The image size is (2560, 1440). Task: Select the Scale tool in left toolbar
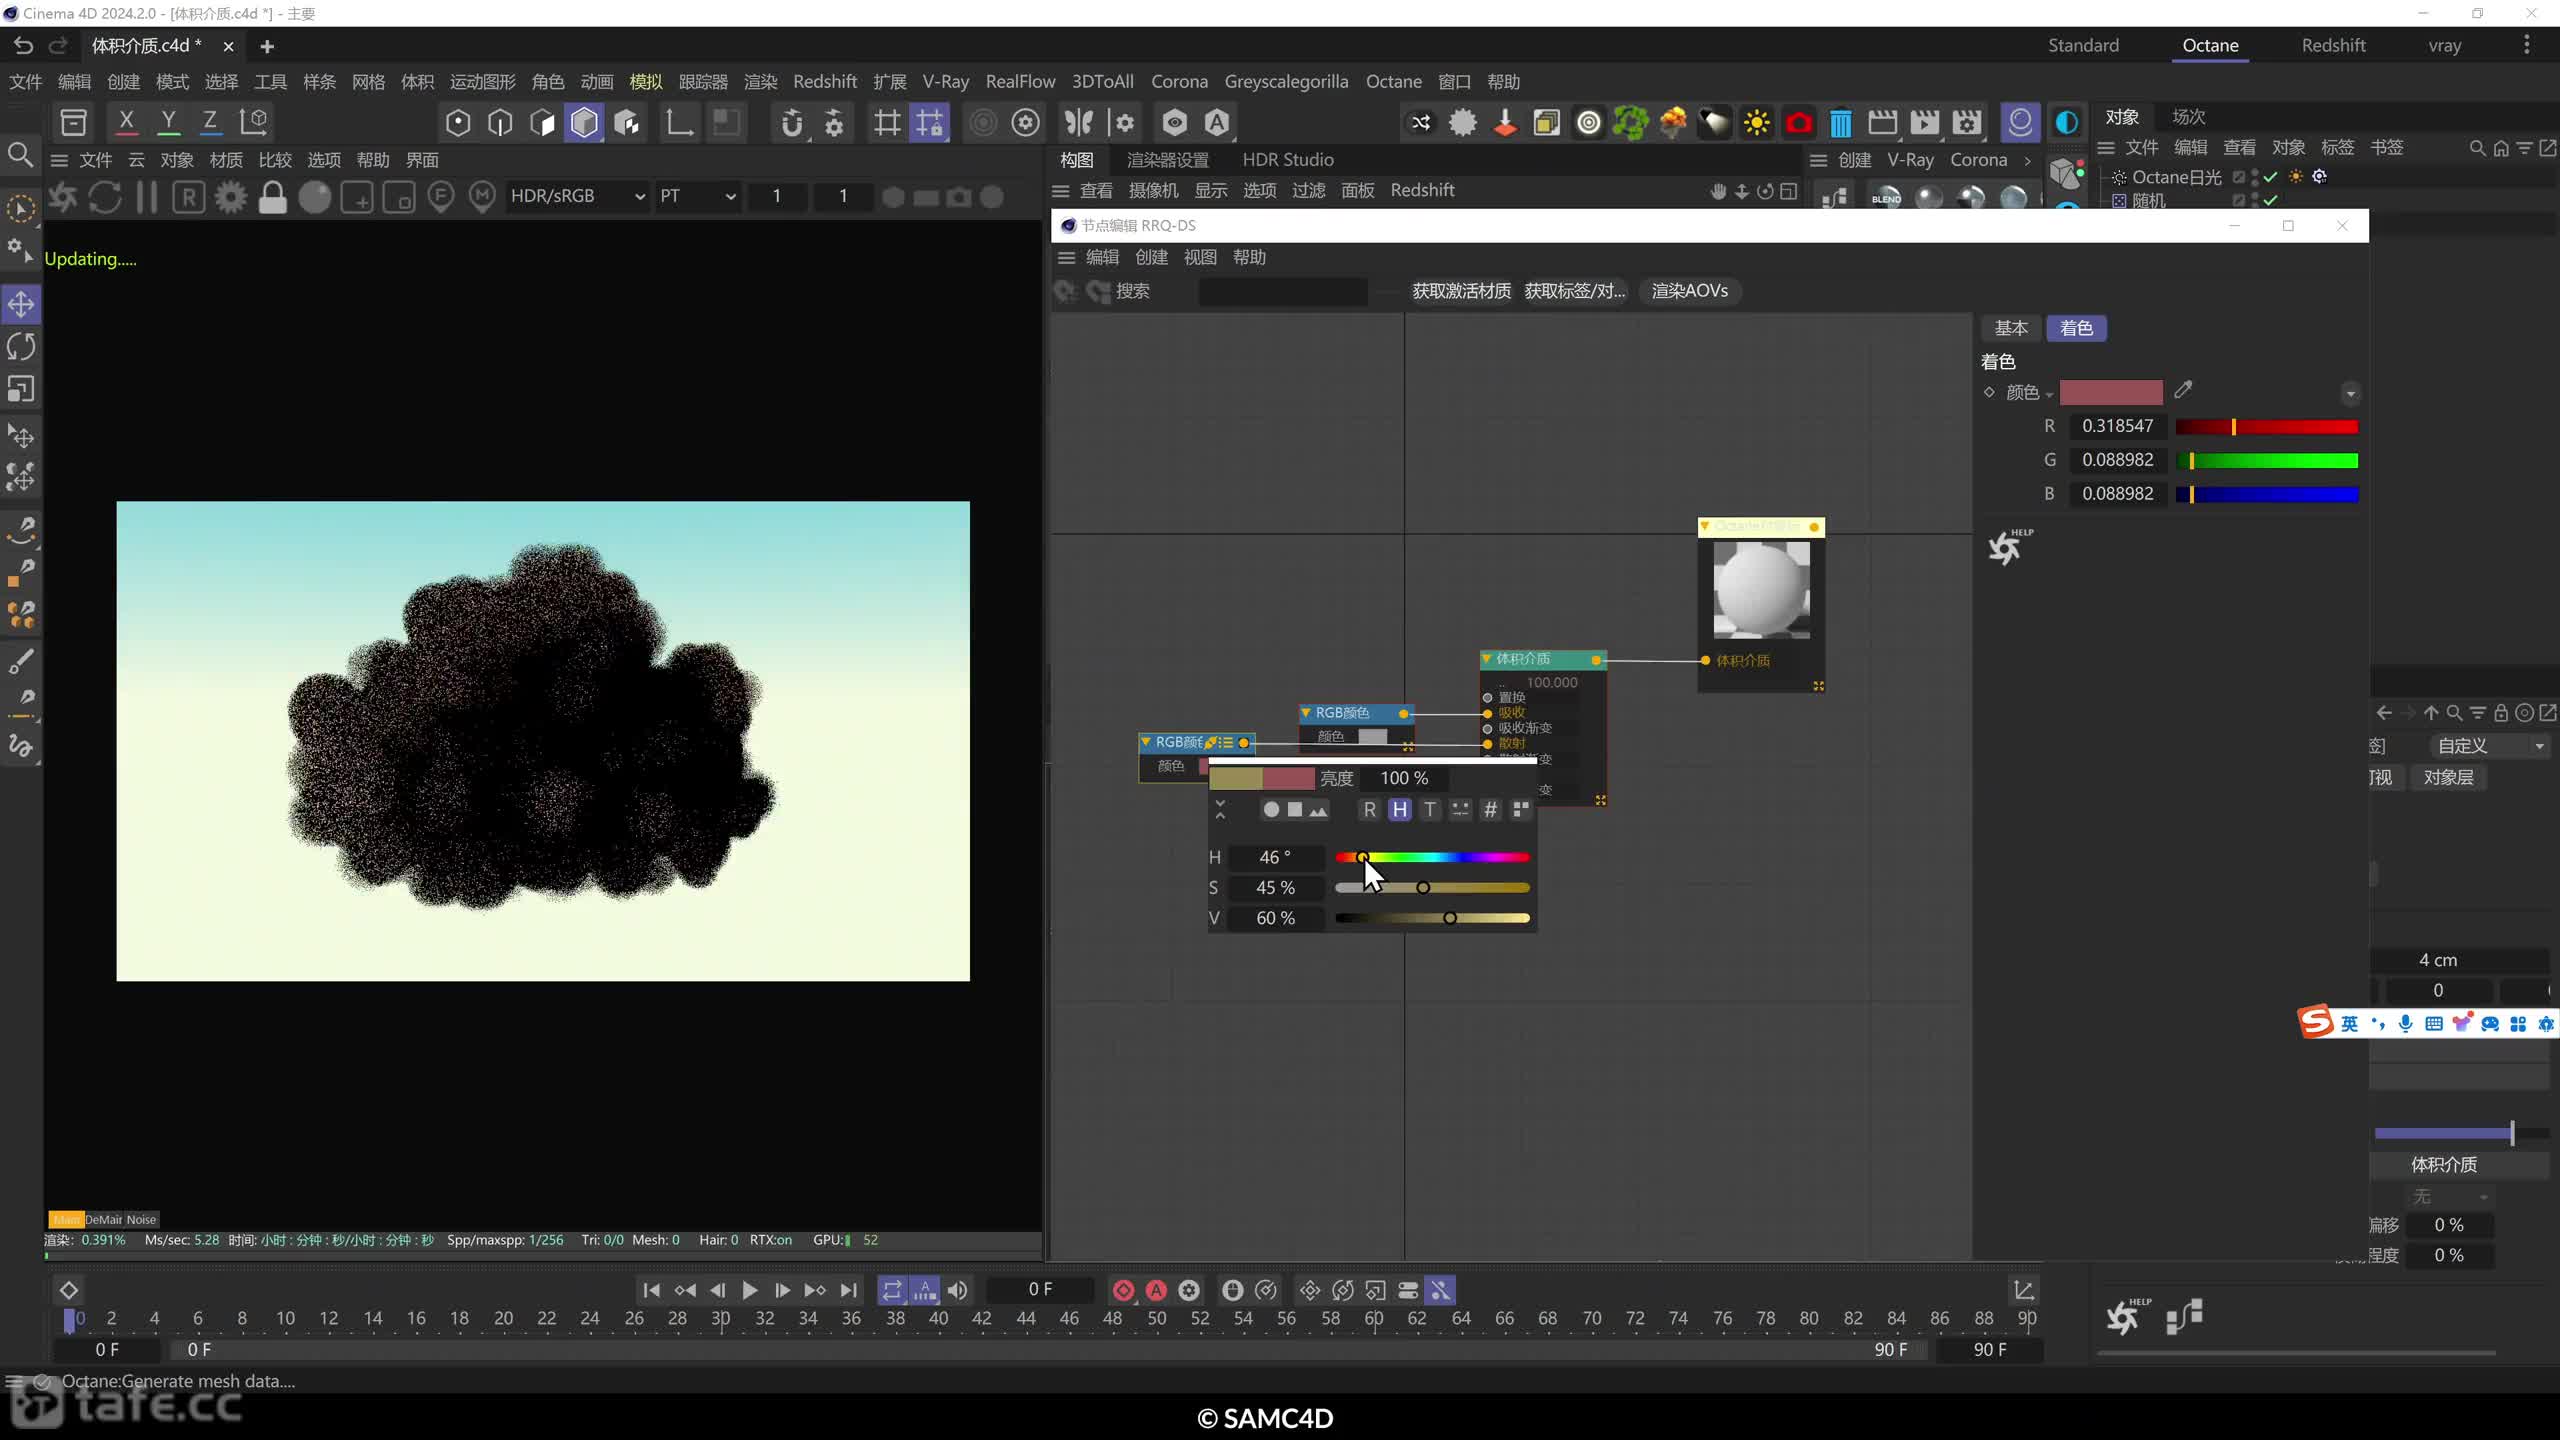[21, 389]
